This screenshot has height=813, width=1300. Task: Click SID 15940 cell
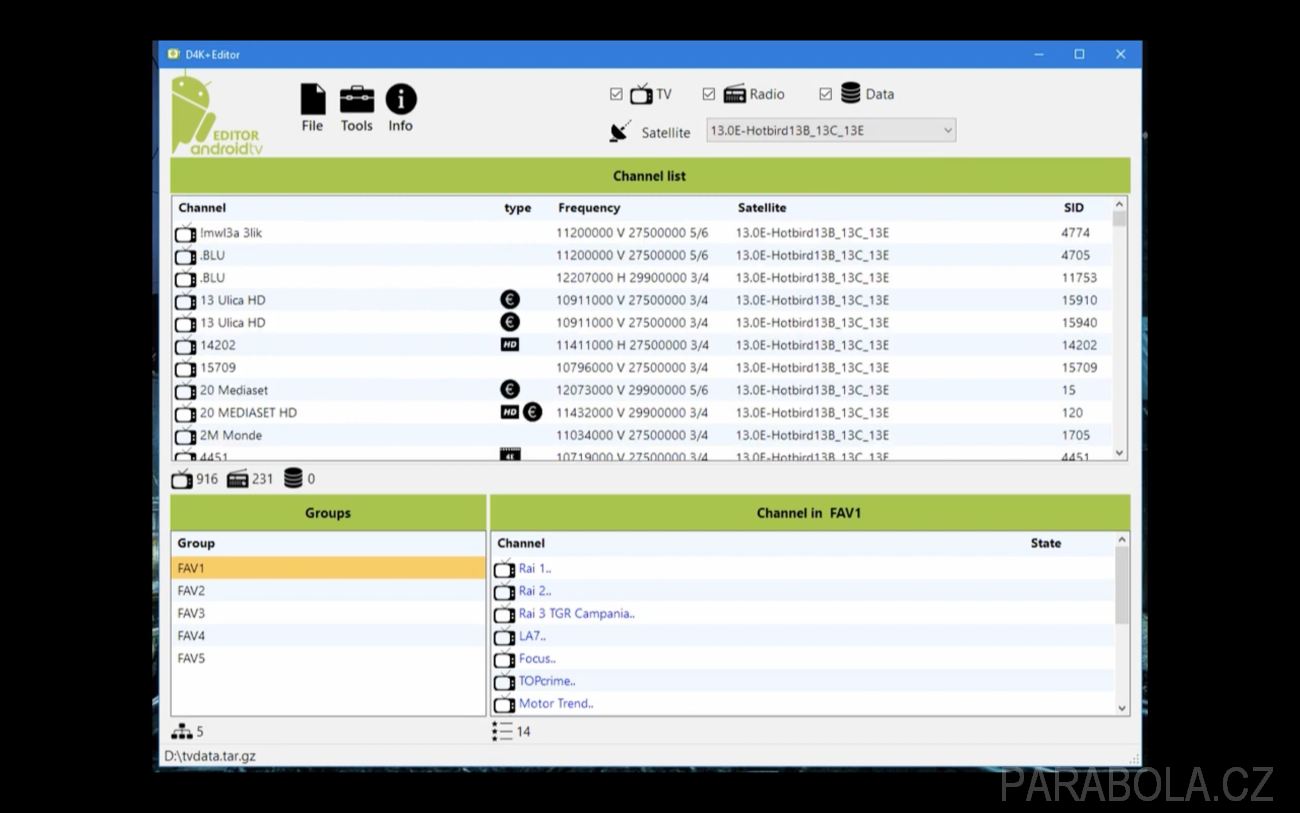pyautogui.click(x=1079, y=322)
